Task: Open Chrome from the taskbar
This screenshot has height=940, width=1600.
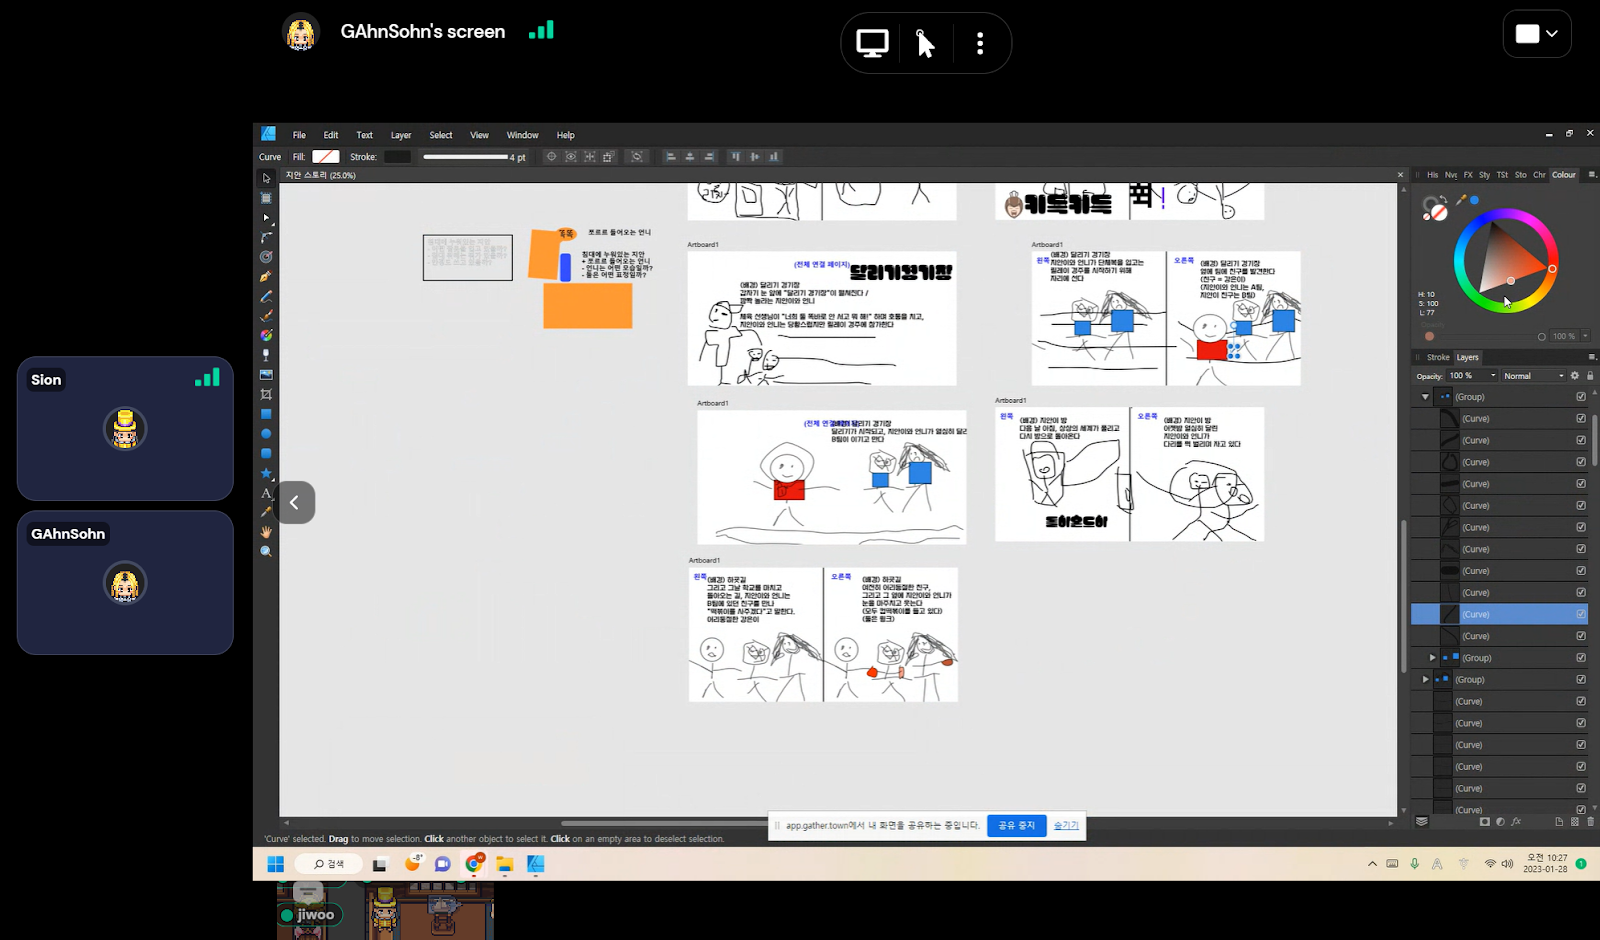Action: (474, 864)
